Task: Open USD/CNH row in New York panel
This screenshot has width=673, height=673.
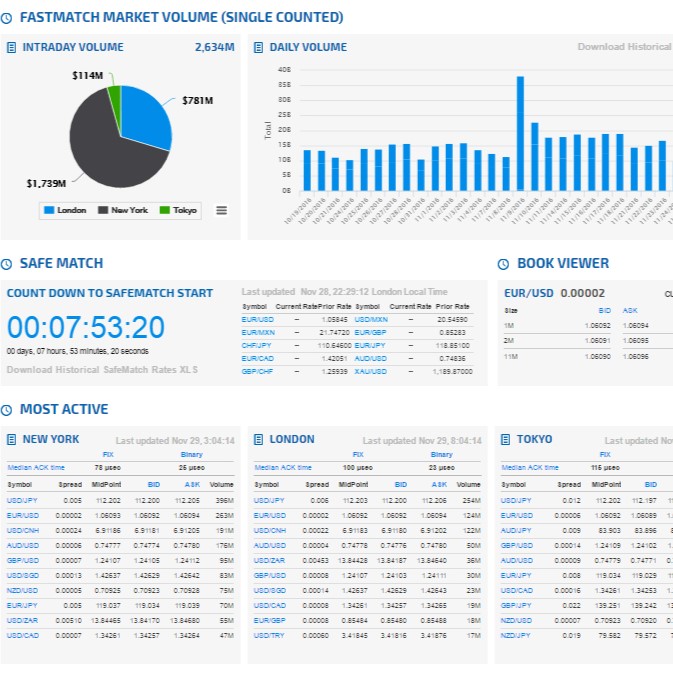Action: [x=120, y=531]
